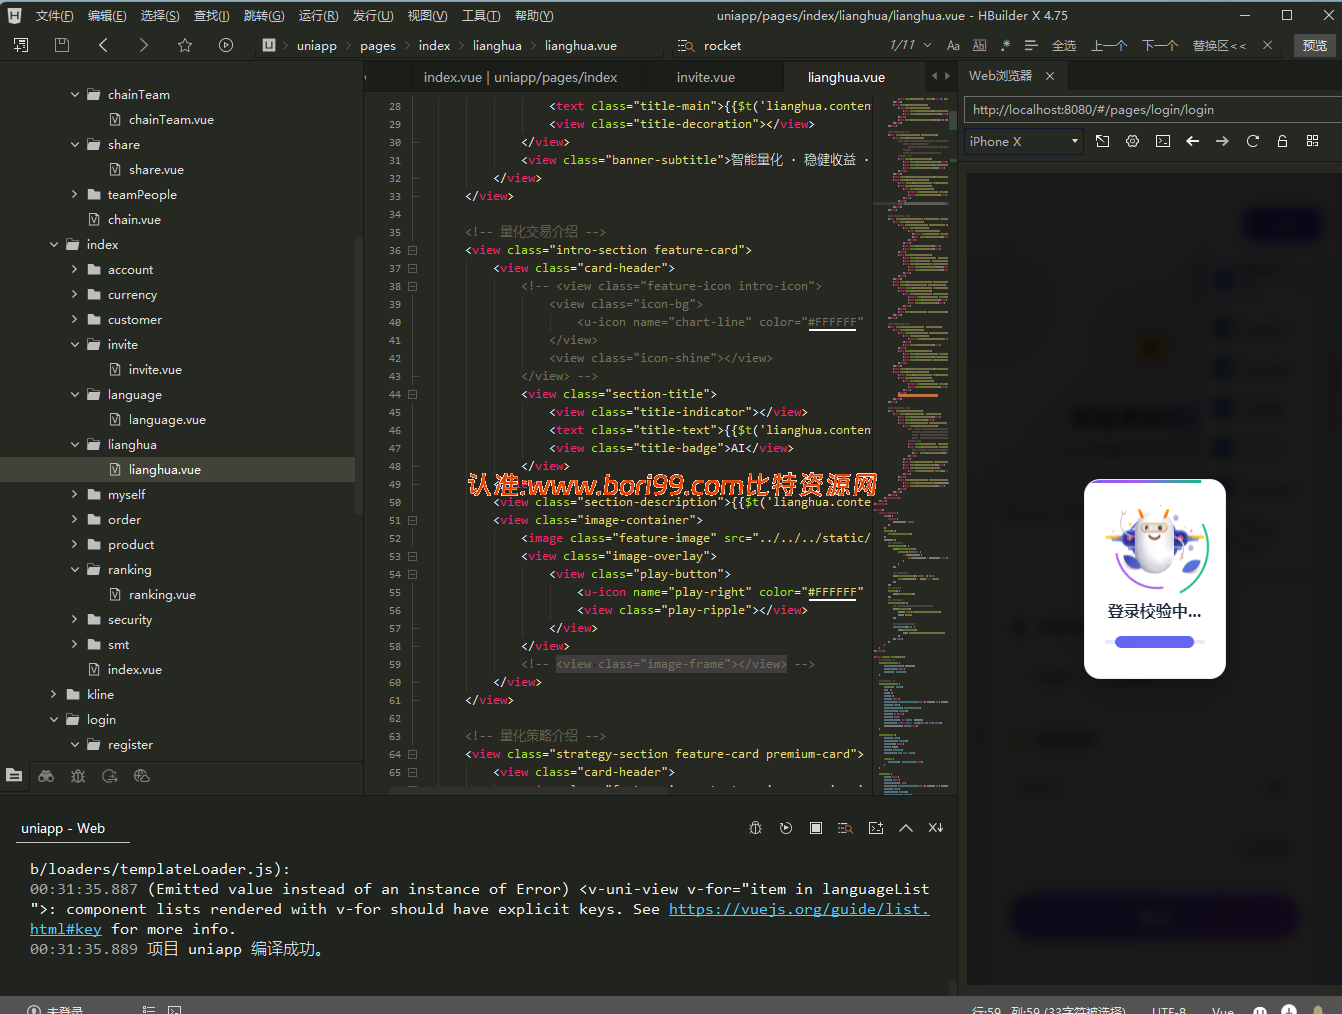Expand the teamPeople folder
Image resolution: width=1342 pixels, height=1014 pixels.
tap(75, 194)
